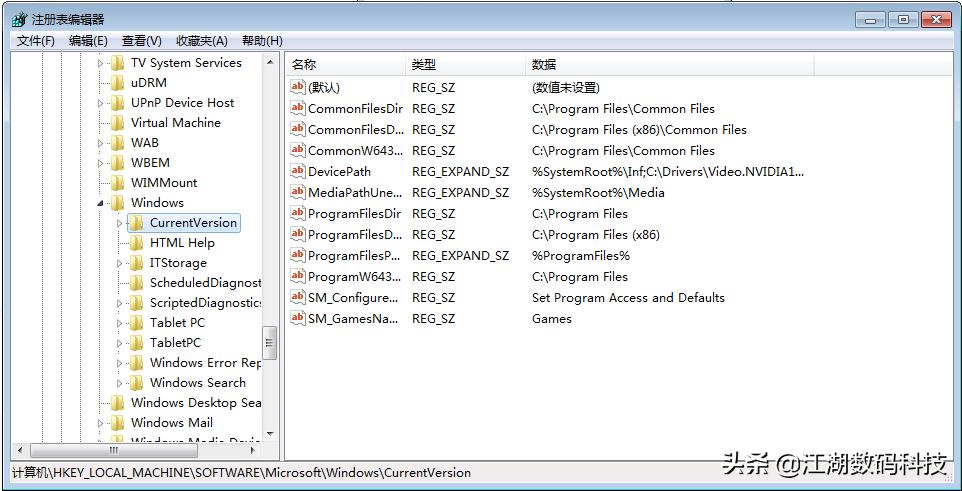962x491 pixels.
Task: Expand the Windows Error Reporting key
Action: pos(120,363)
